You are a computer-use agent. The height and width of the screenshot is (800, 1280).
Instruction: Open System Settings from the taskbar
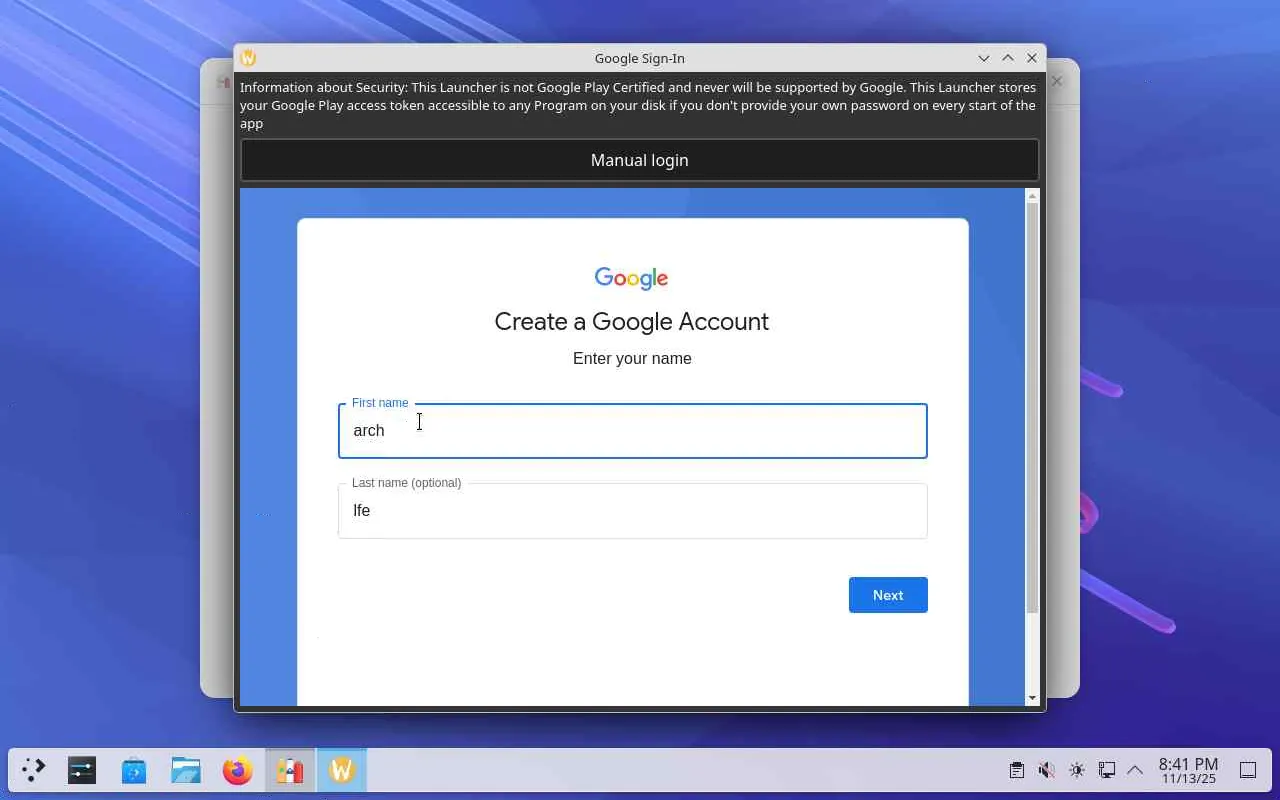point(82,770)
